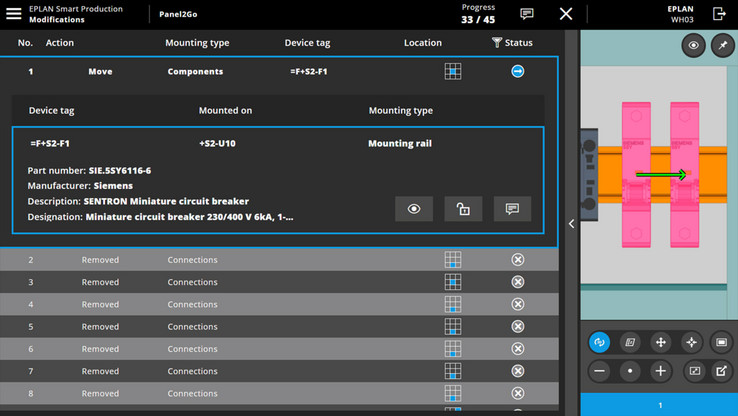Select the pan move arrows tool
Image resolution: width=738 pixels, height=416 pixels.
point(660,342)
